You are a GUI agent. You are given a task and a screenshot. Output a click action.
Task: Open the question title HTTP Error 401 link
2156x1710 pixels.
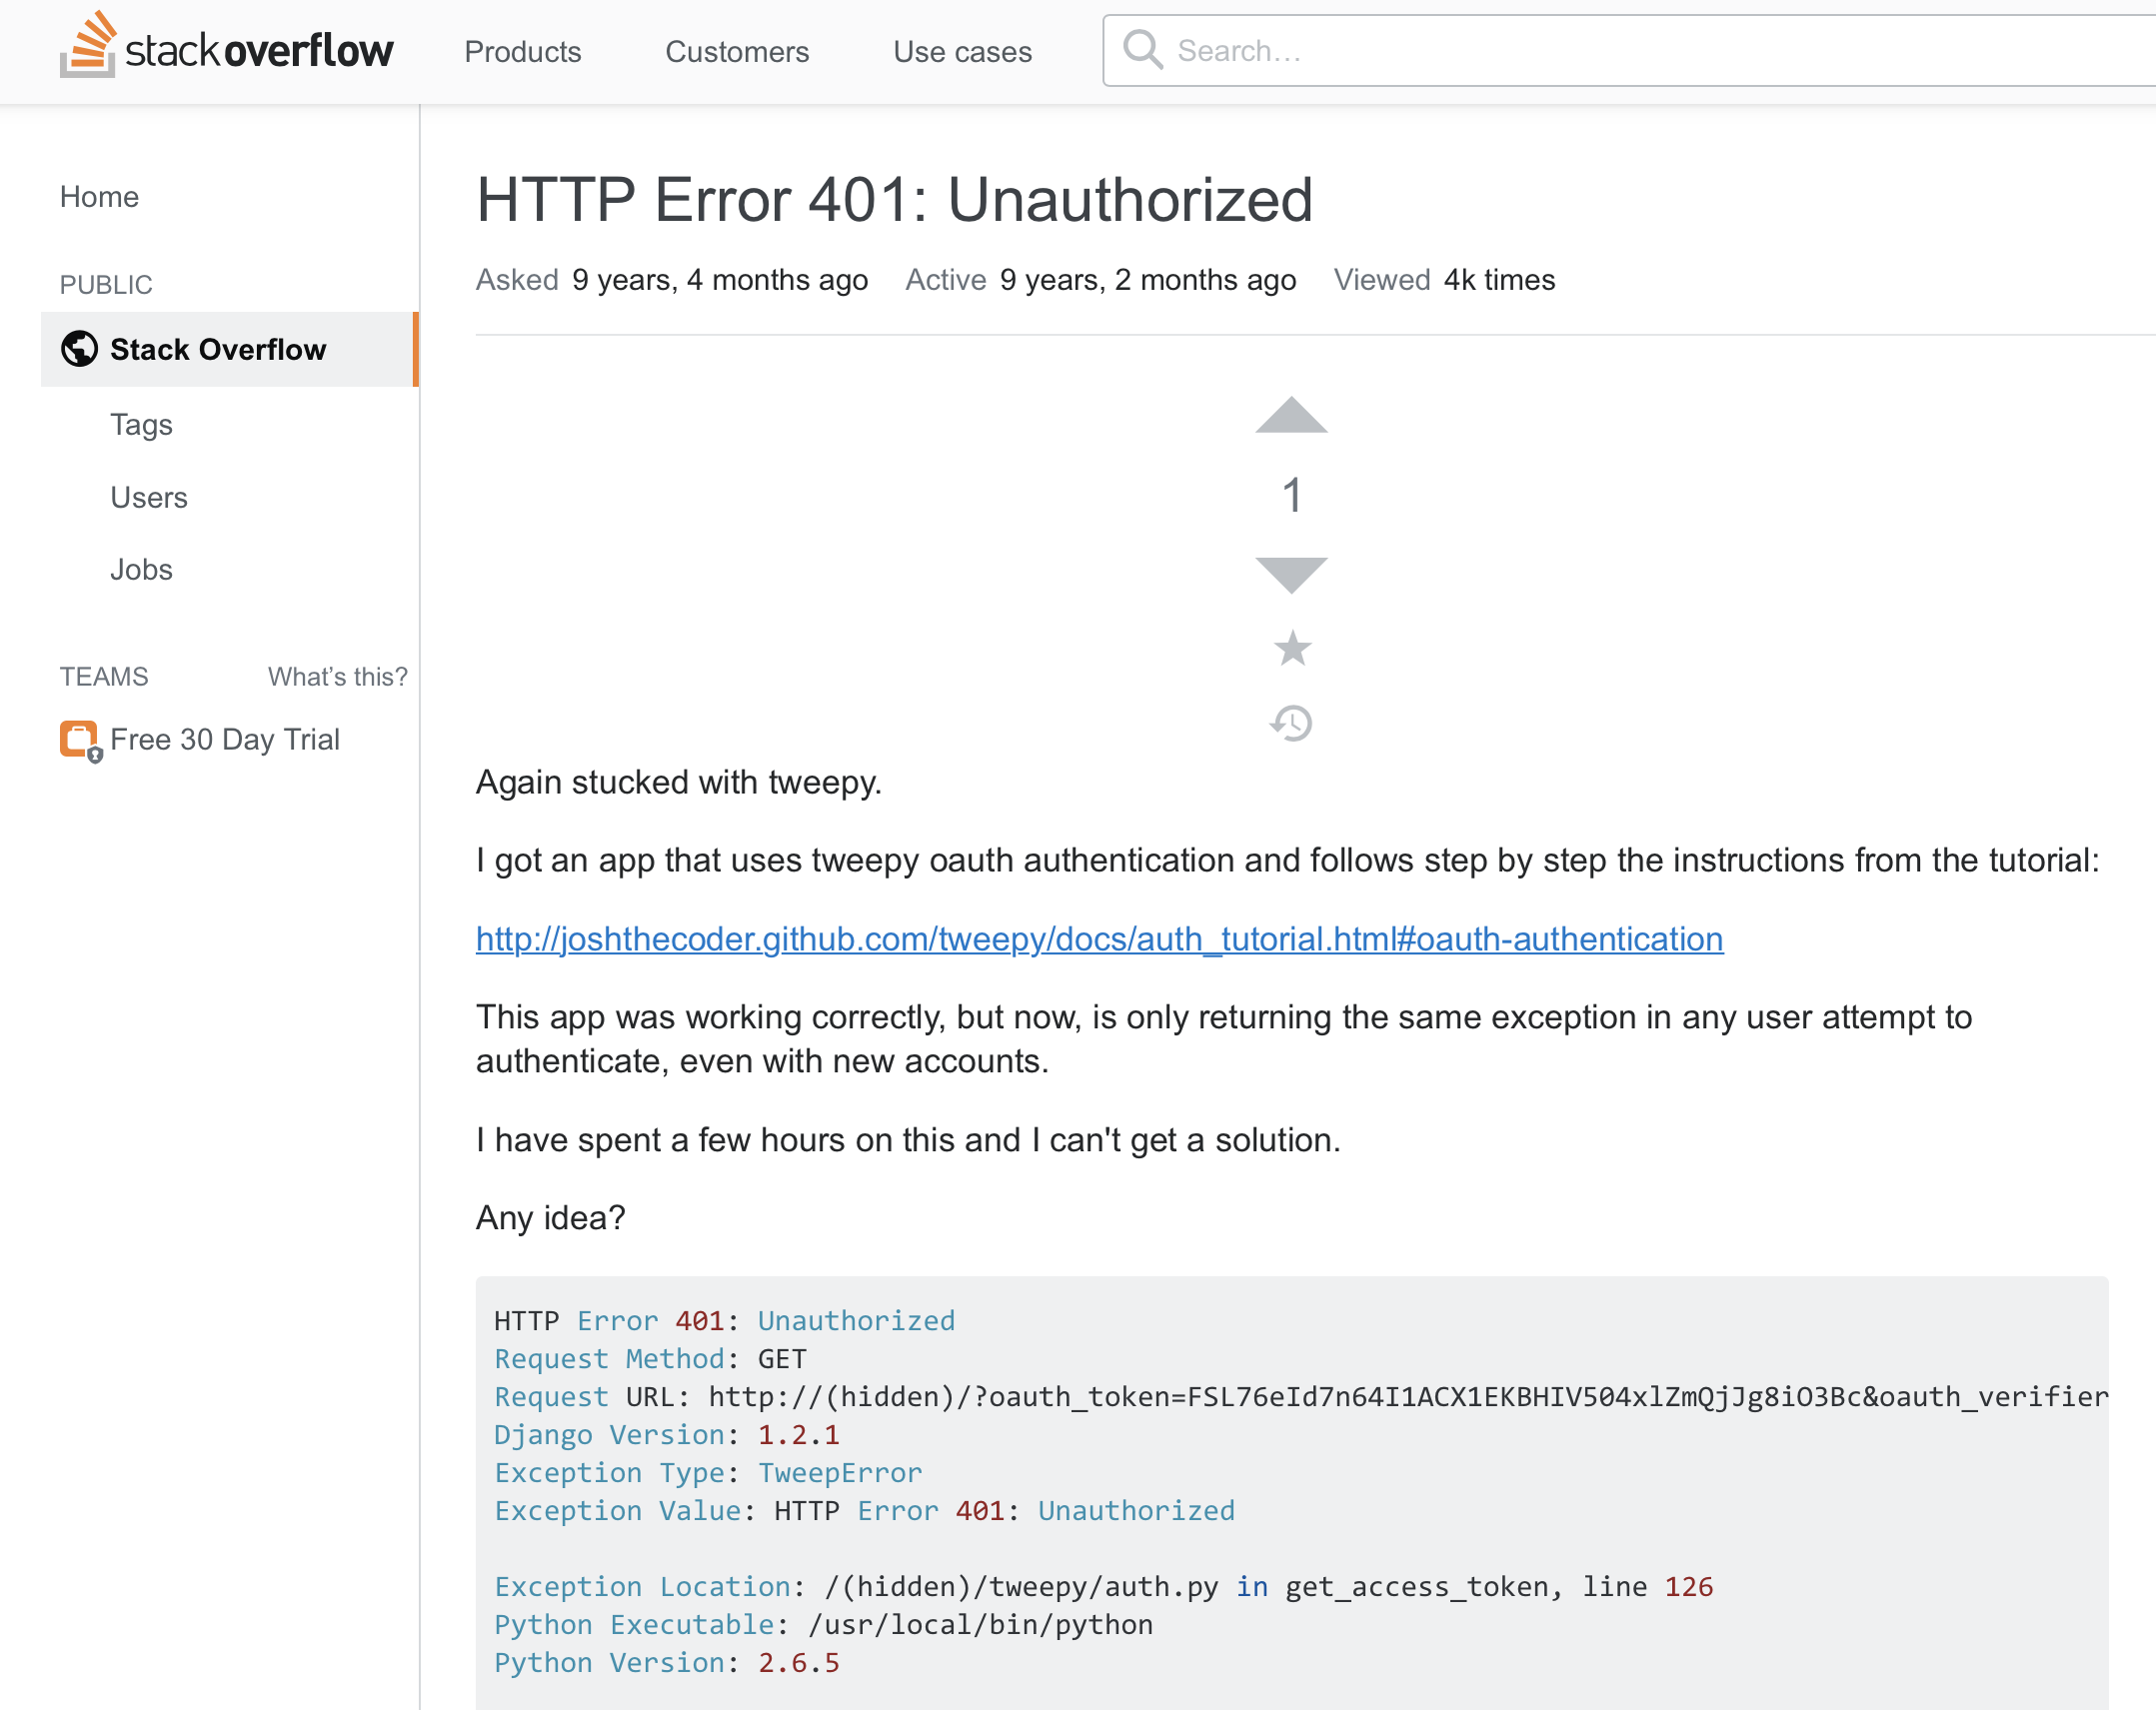[894, 199]
